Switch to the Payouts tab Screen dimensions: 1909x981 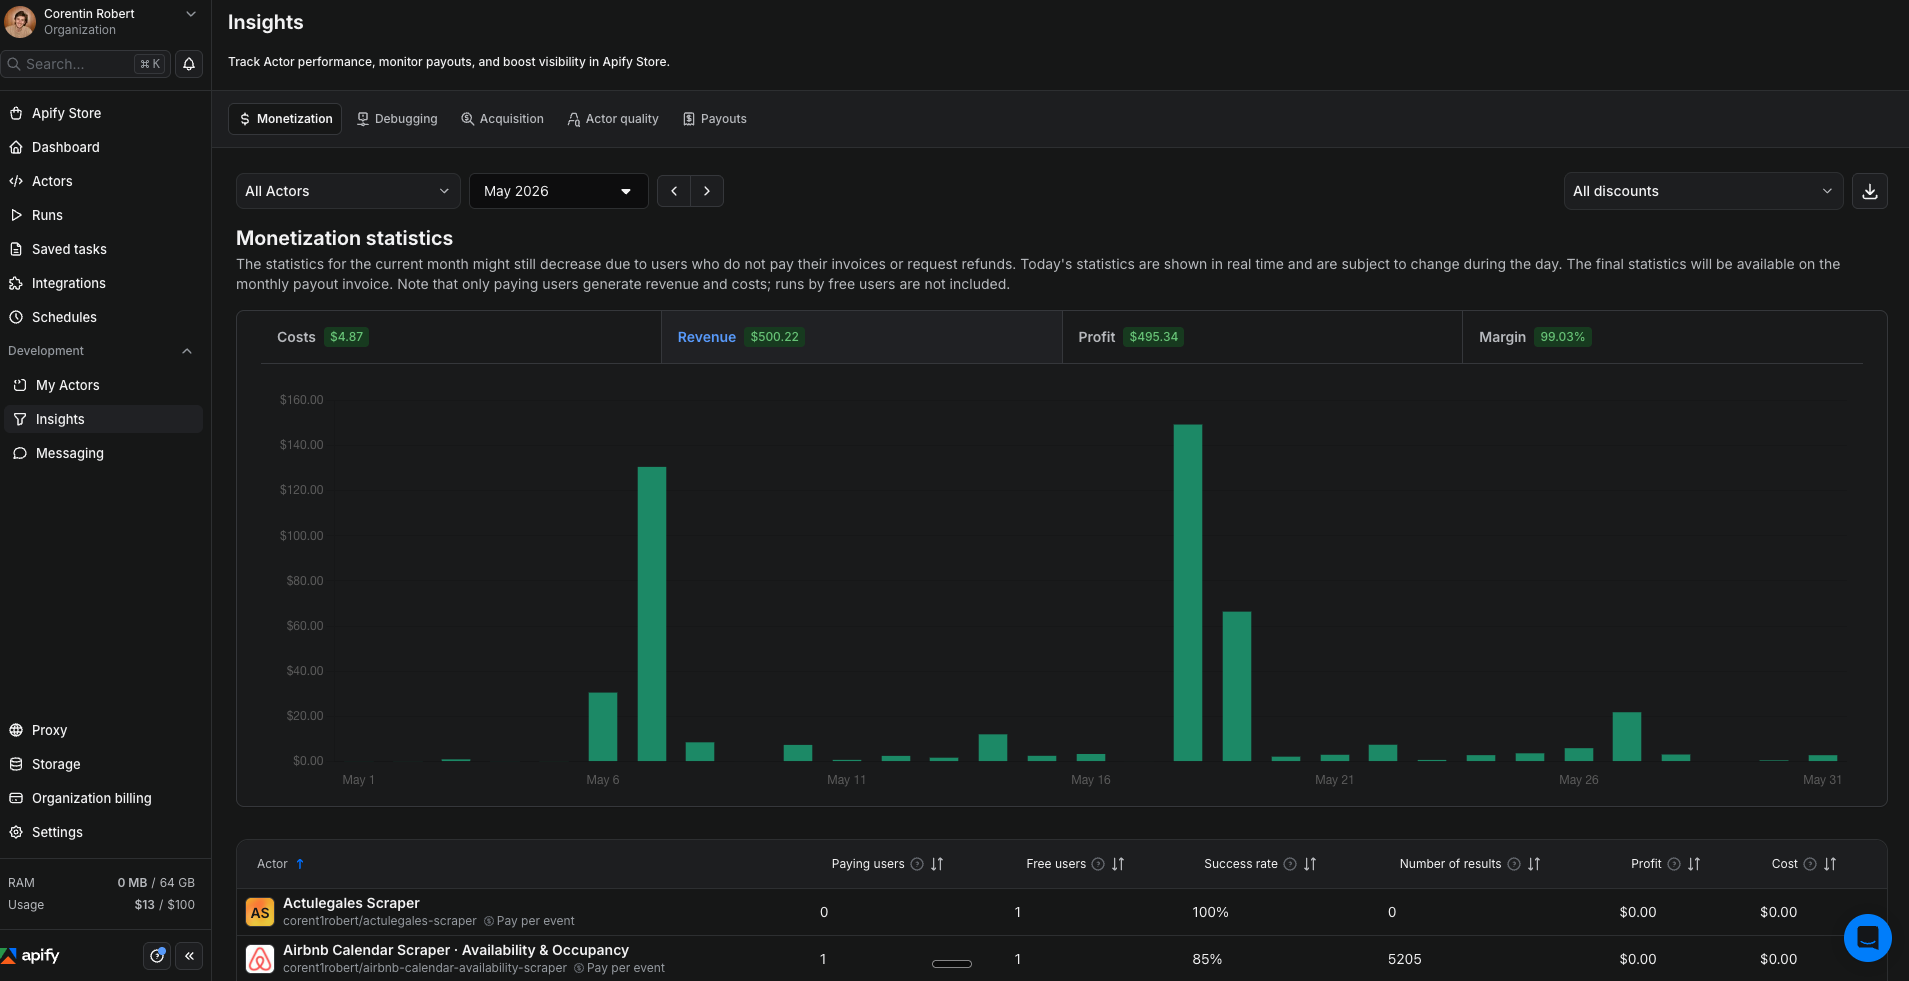tap(715, 119)
